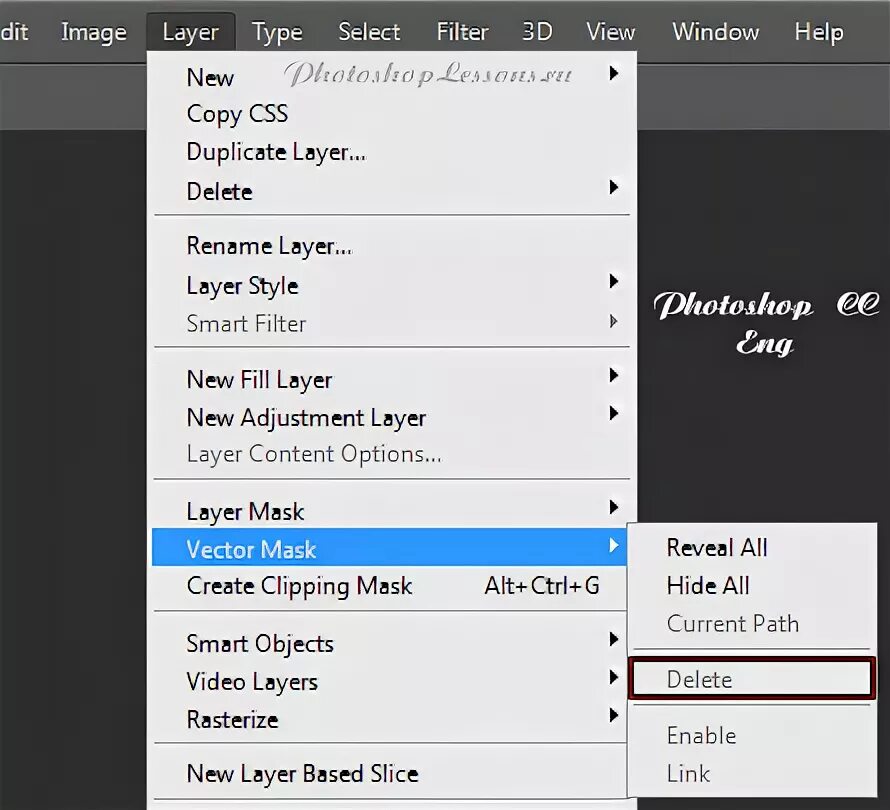Expand New Adjustment Layer submenu

coord(392,417)
